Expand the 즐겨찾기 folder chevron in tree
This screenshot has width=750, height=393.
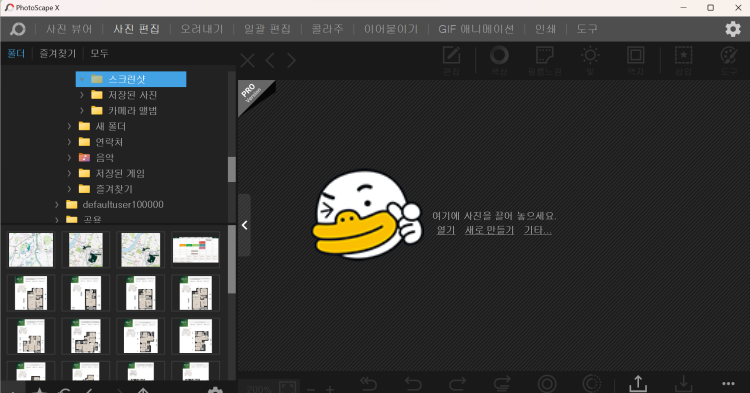coord(69,189)
